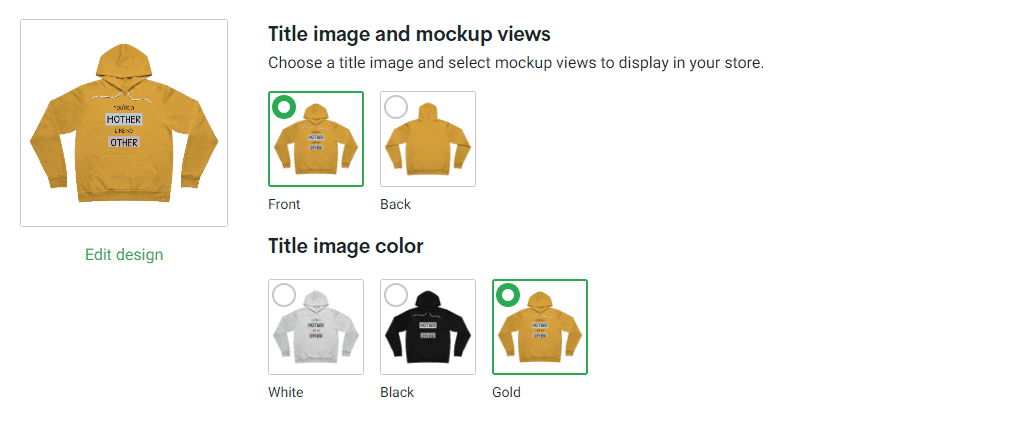Click the "Title image color" heading
The height and width of the screenshot is (426, 1029).
point(346,246)
